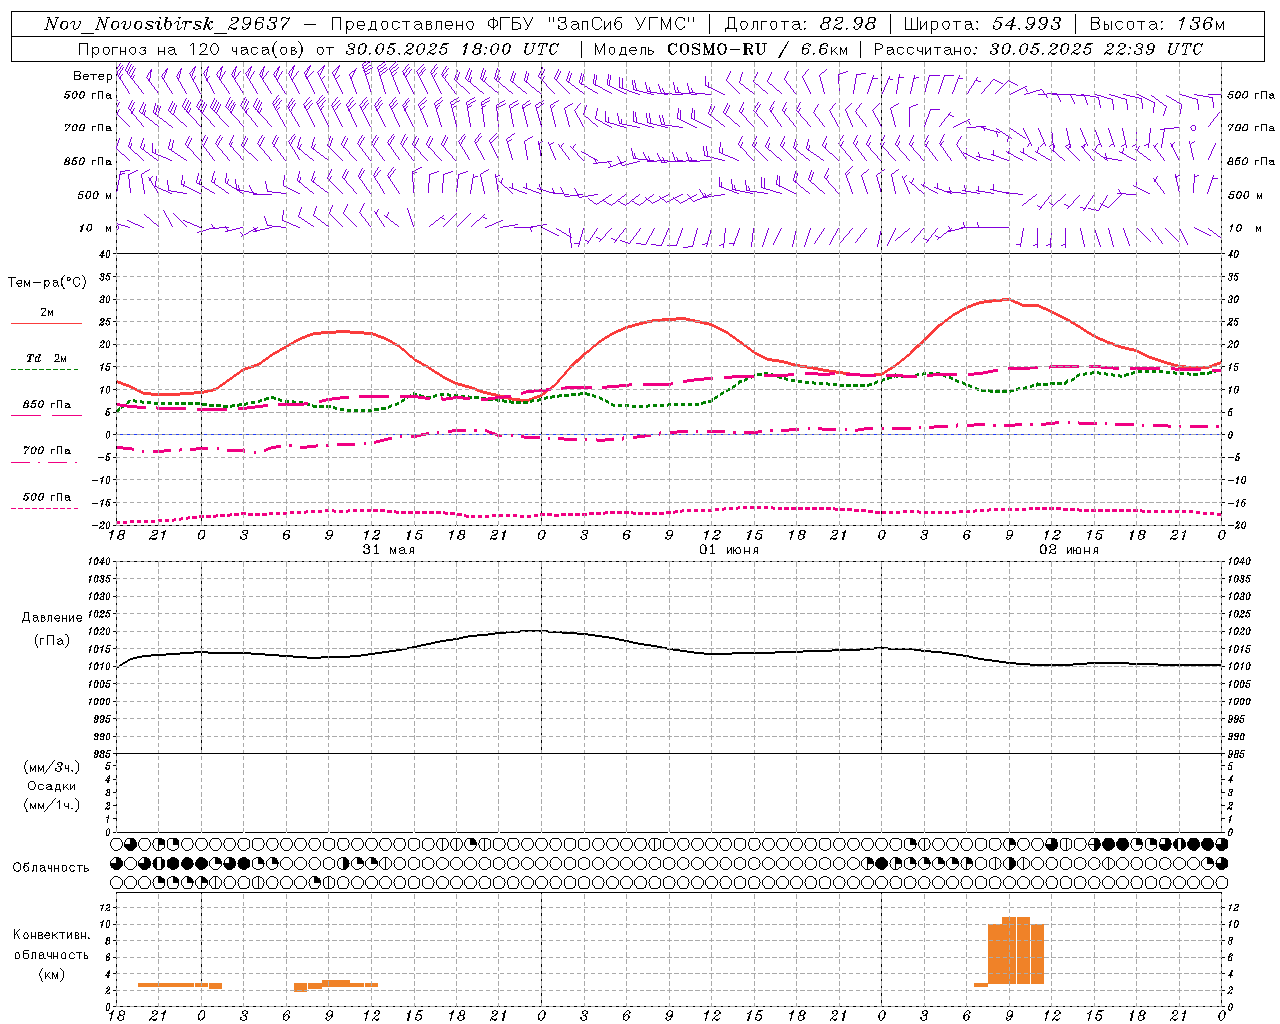Click the tall orange convective bars on 02 июня
This screenshot has height=1024, width=1280.
pos(1016,951)
